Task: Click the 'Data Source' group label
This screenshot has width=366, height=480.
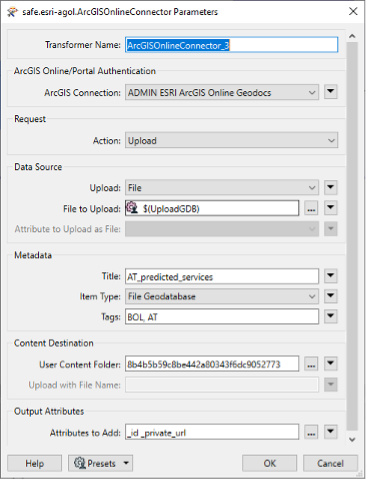Action: pyautogui.click(x=38, y=167)
